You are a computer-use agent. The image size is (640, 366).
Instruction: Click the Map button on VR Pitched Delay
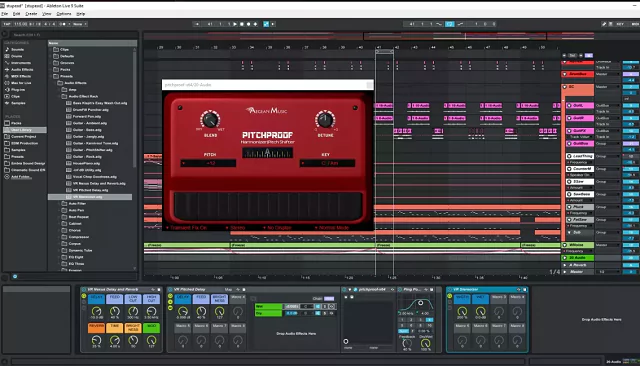pos(229,290)
